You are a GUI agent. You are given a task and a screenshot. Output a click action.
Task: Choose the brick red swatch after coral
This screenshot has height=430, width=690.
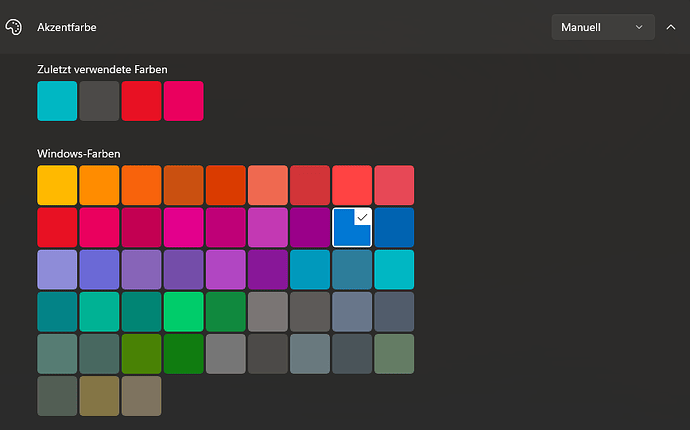pos(310,185)
